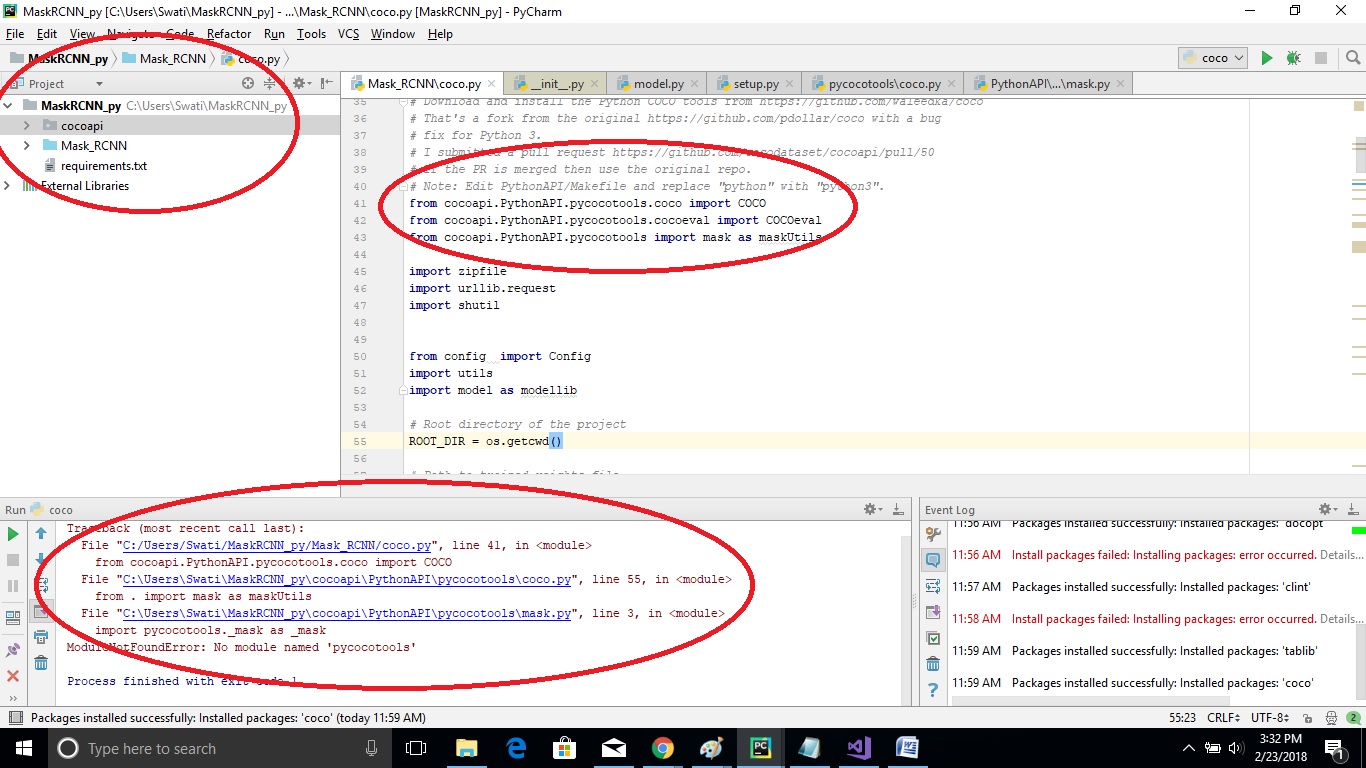Open Chrome from the taskbar
1366x768 pixels.
tap(665, 748)
